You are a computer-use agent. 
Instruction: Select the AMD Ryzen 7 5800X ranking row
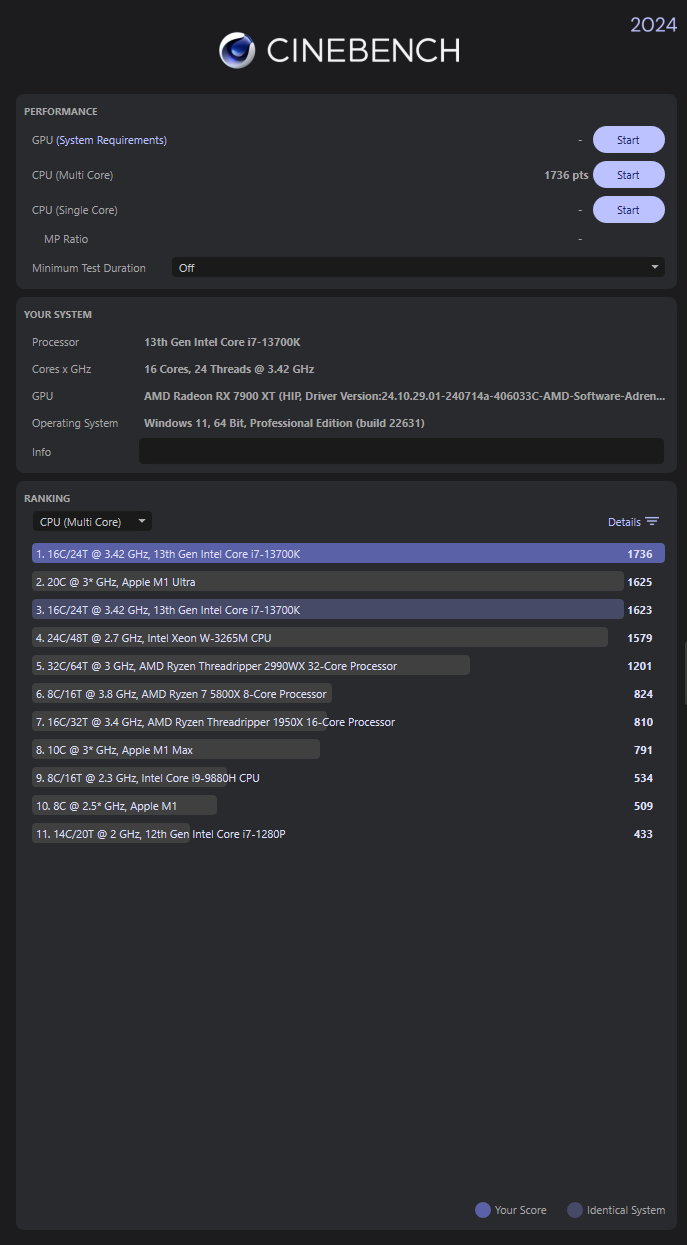coord(348,694)
